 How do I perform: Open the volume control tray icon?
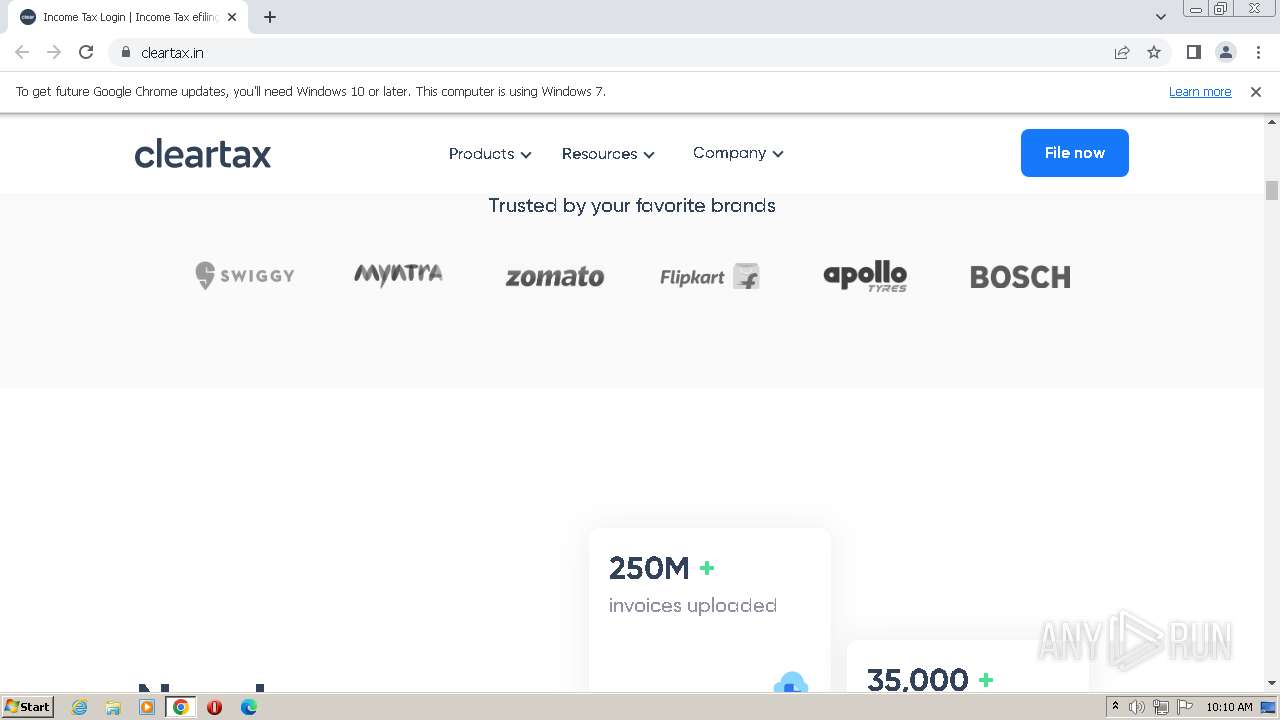tap(1137, 707)
